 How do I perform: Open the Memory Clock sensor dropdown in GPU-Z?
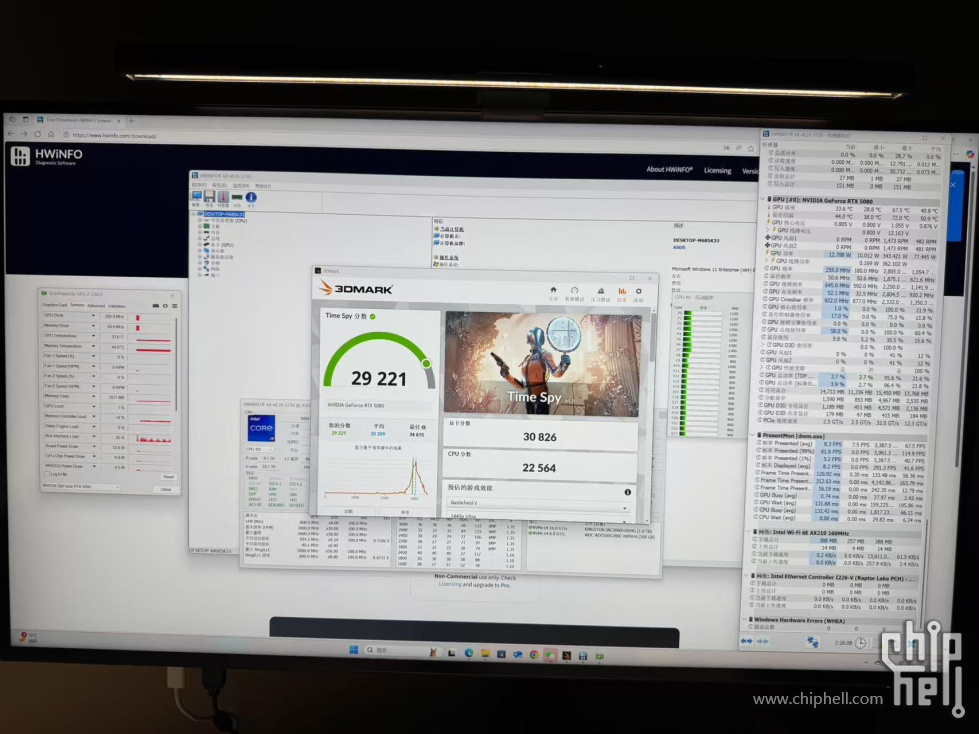[x=93, y=326]
